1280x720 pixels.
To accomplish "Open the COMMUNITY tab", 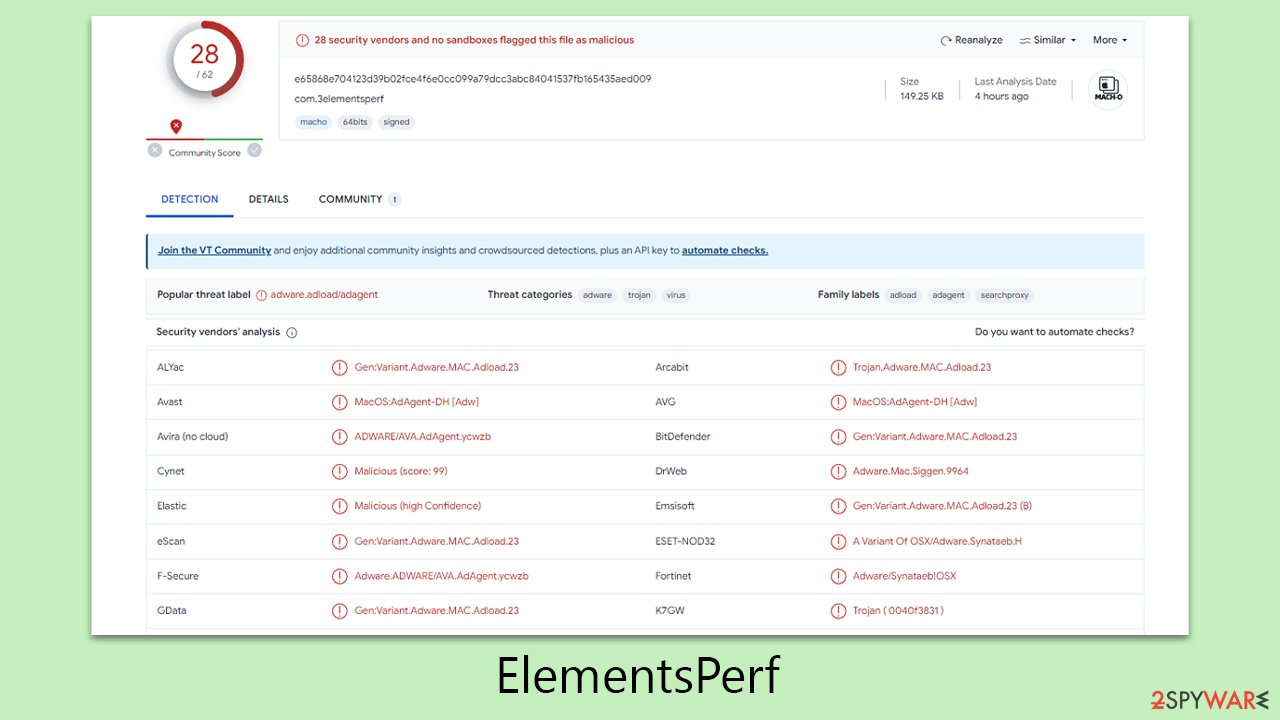I will (x=350, y=199).
